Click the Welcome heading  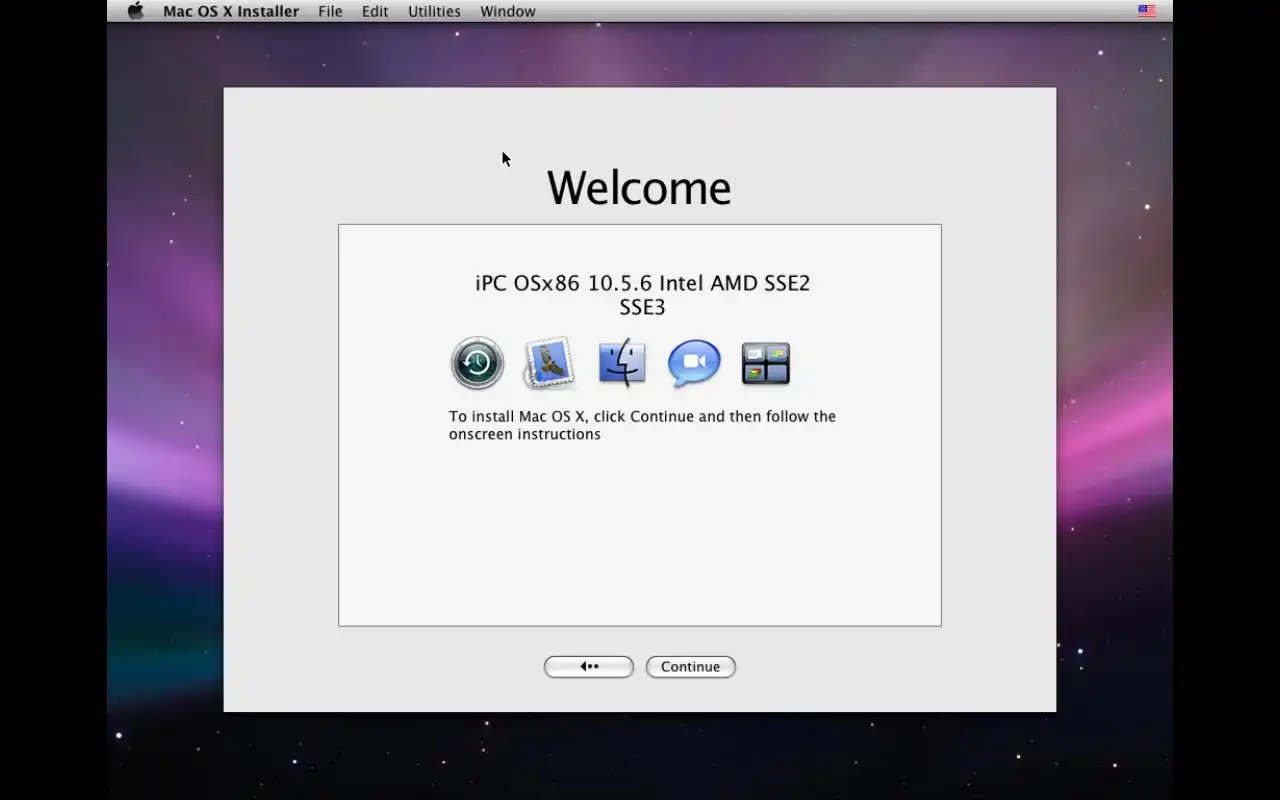point(639,188)
